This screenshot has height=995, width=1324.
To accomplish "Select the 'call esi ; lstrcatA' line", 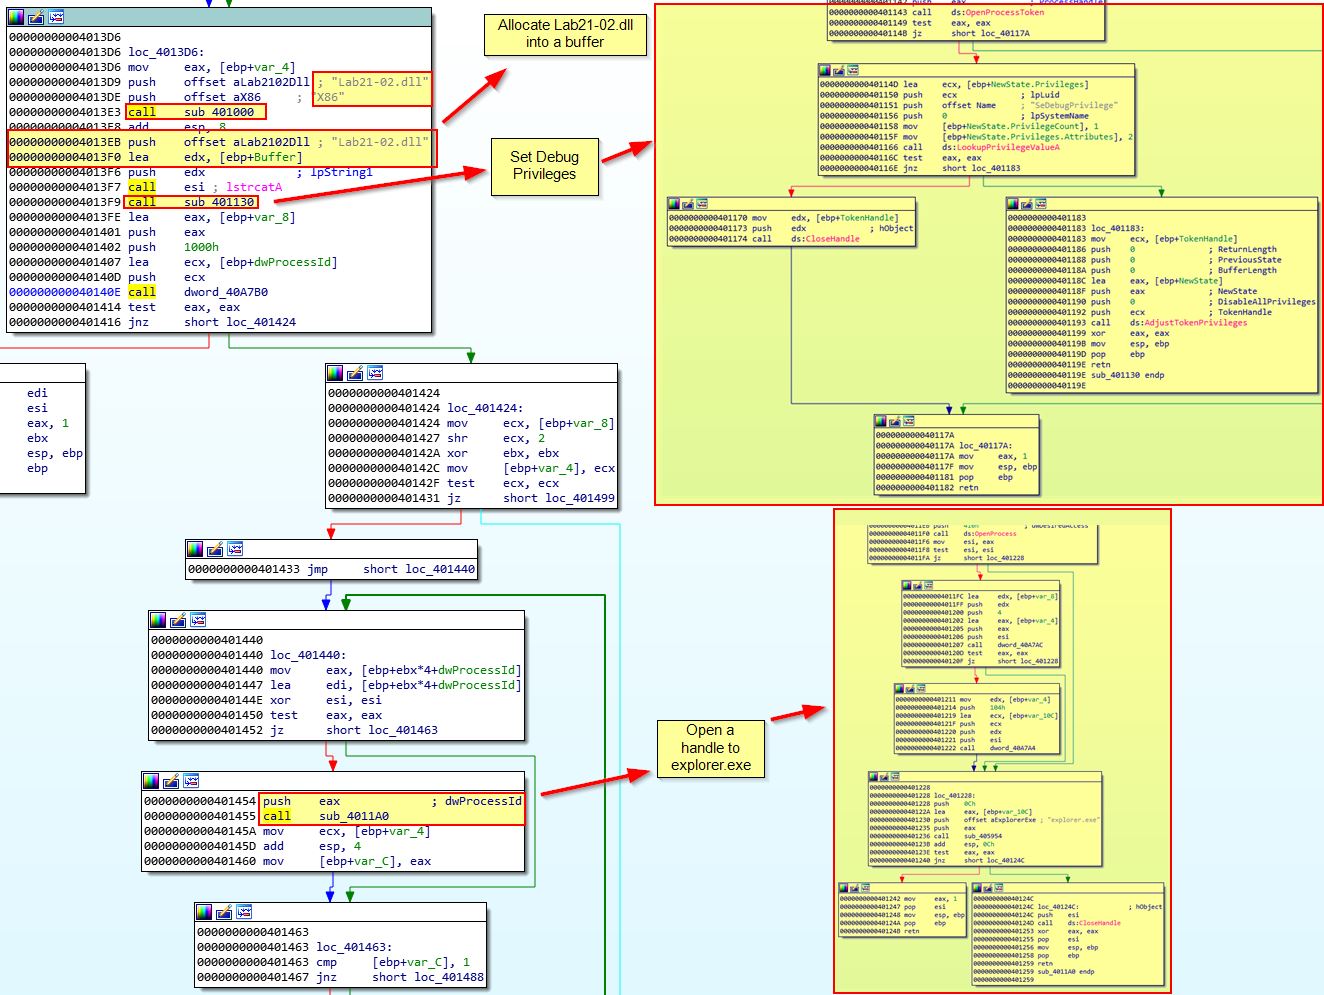I will 205,187.
